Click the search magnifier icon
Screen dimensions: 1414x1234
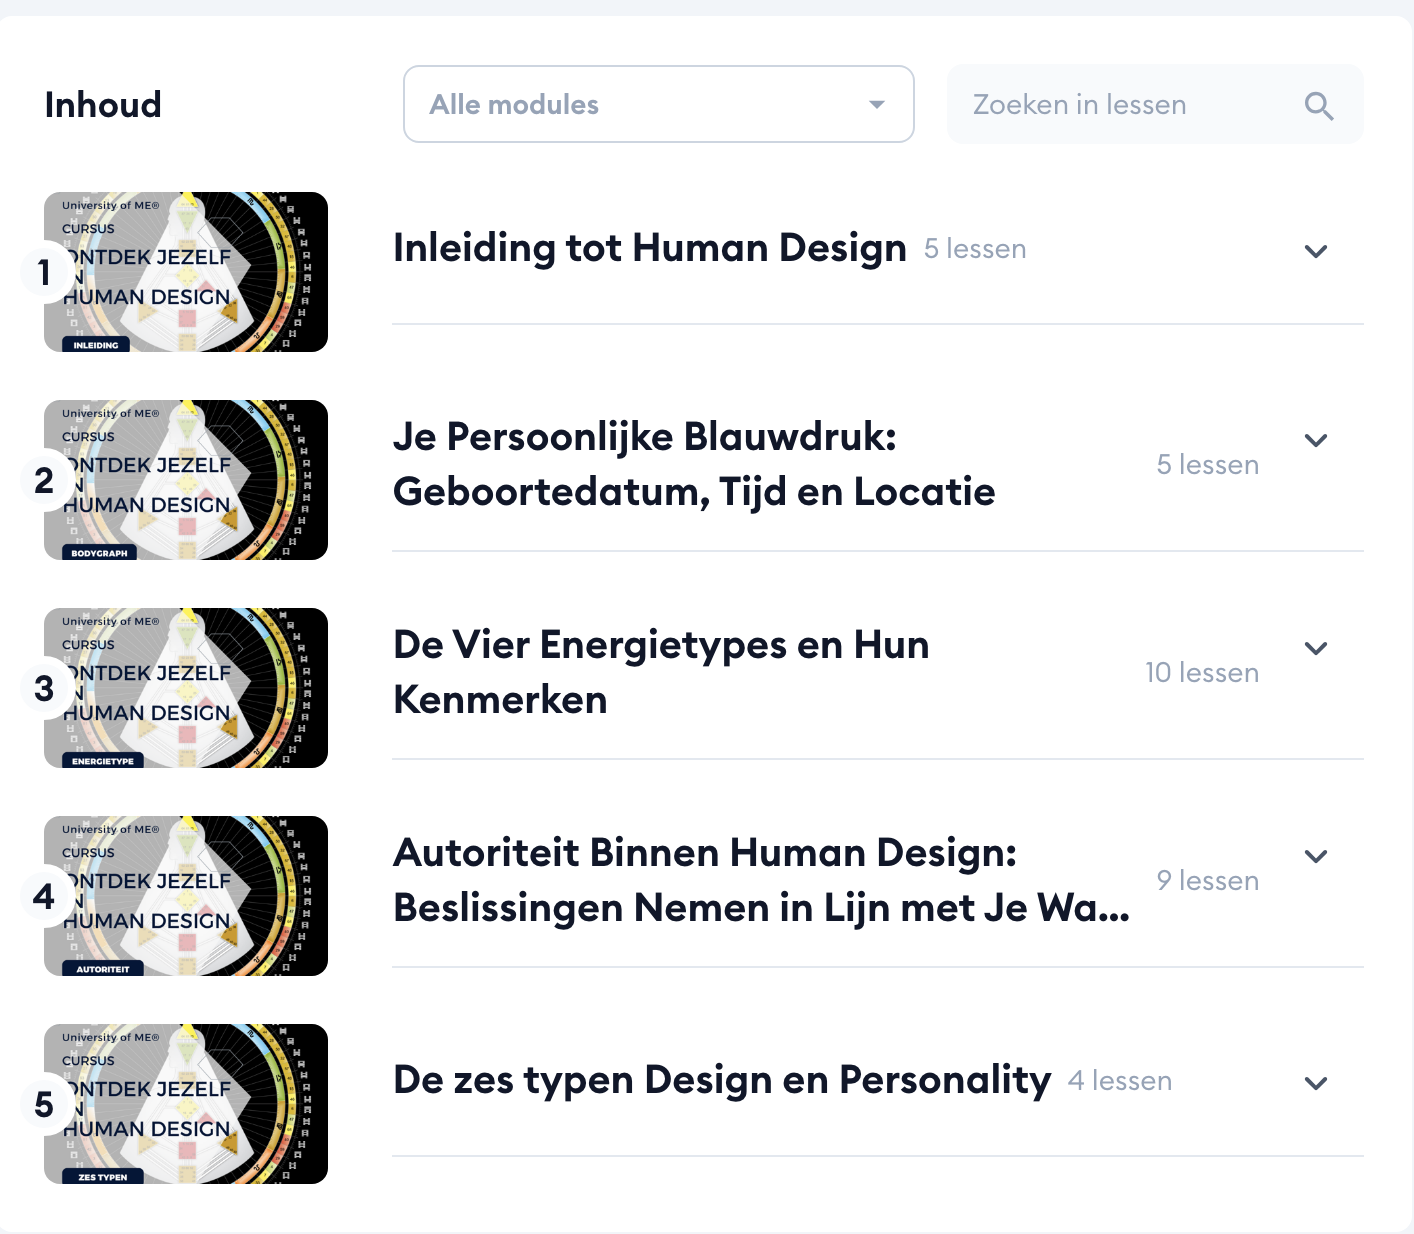pos(1319,105)
